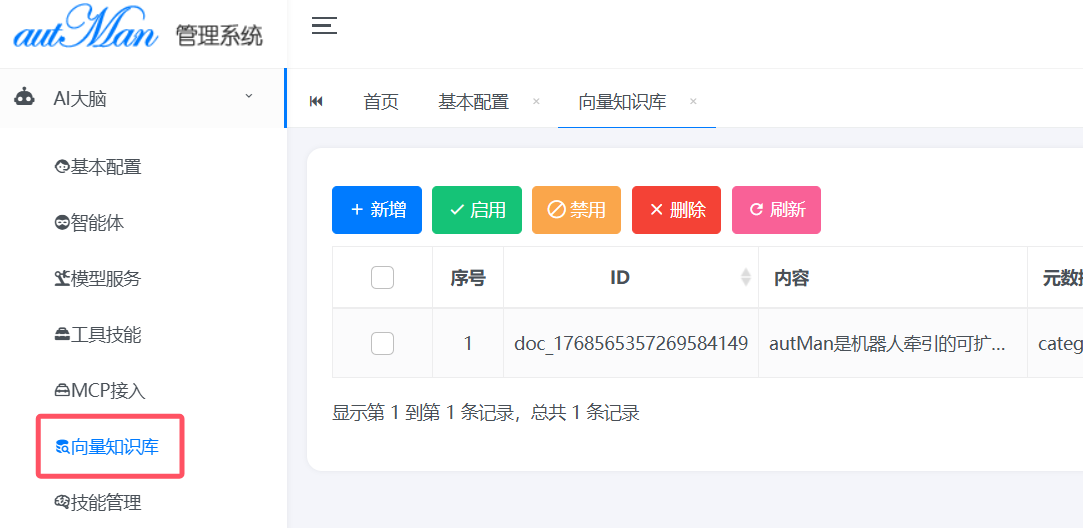The height and width of the screenshot is (528, 1083).
Task: Close the 基本配置 tab
Action: coord(536,102)
